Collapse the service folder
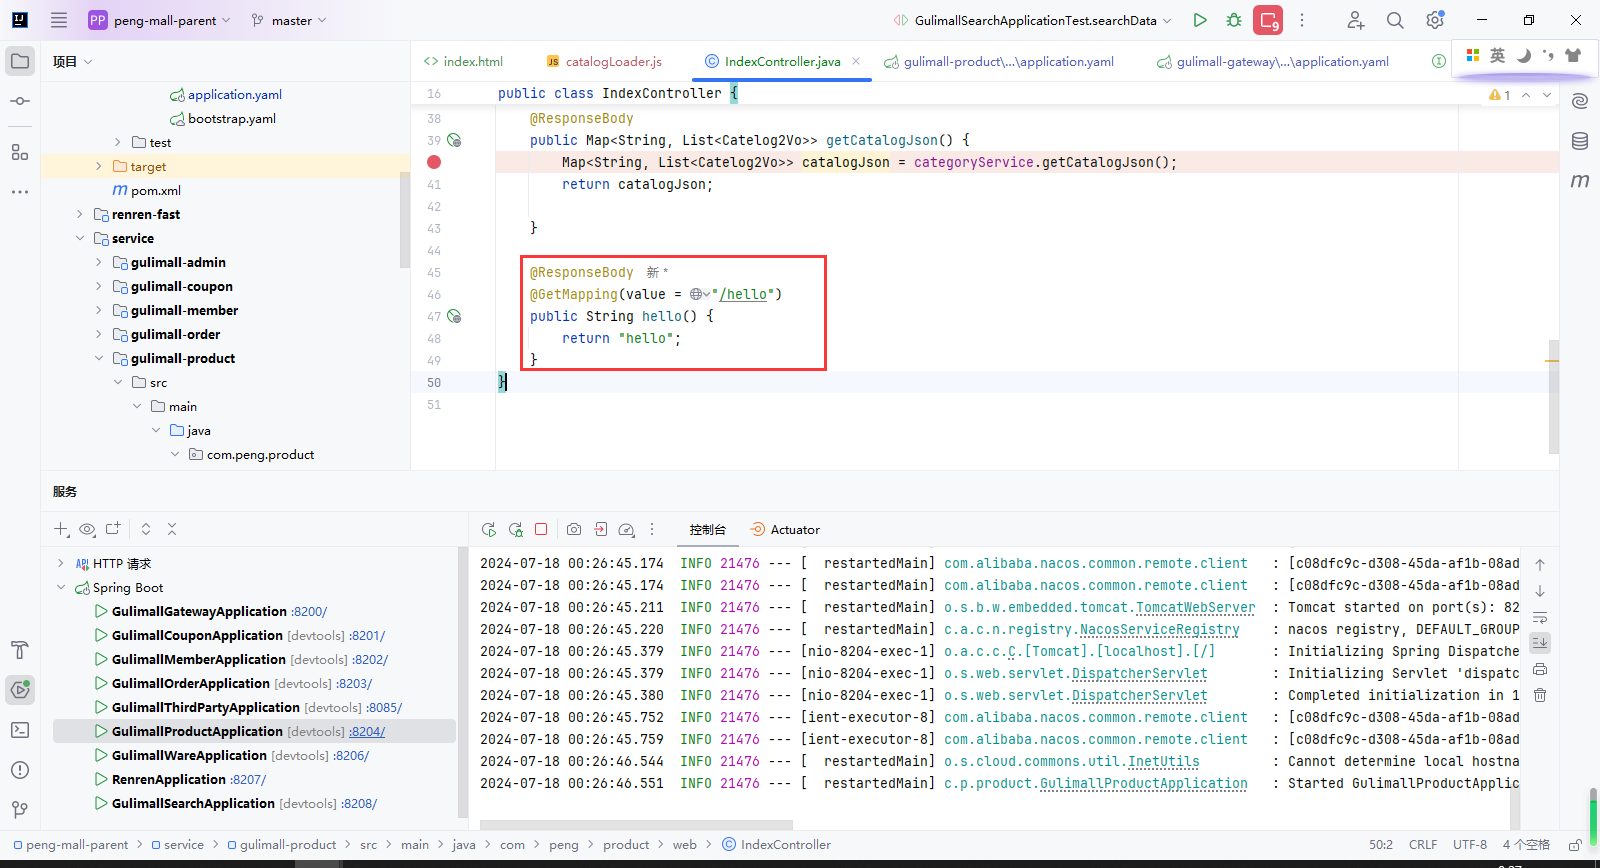 tap(80, 238)
